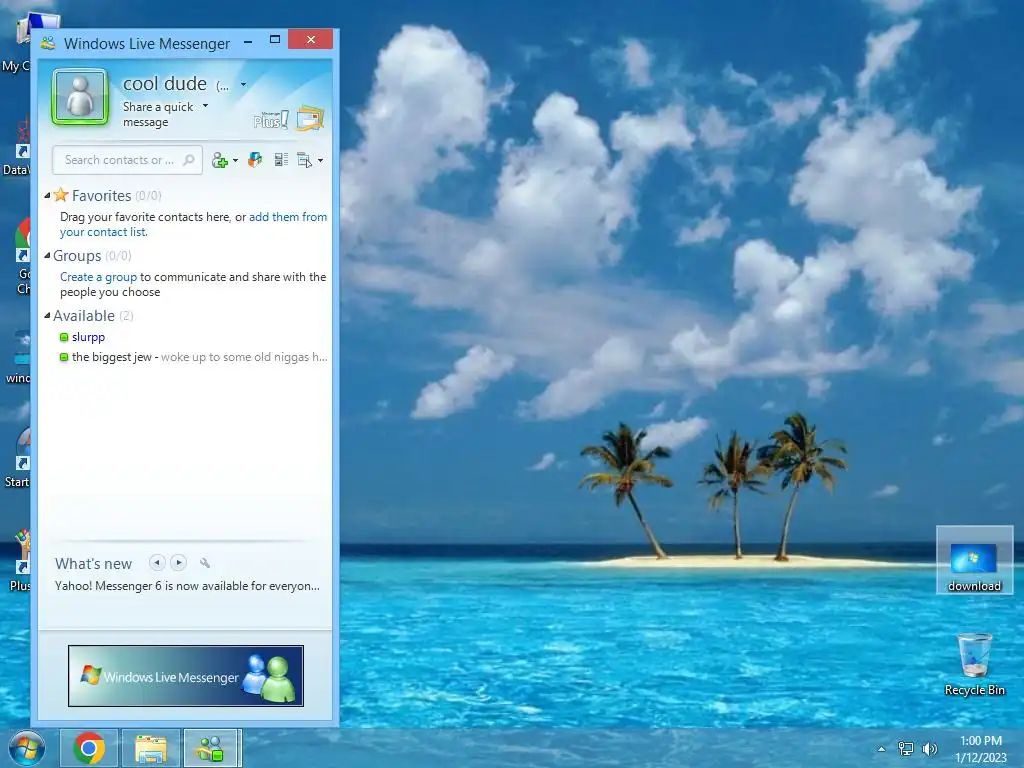1024x768 pixels.
Task: Open the email inbox envelope icon
Action: pos(310,118)
